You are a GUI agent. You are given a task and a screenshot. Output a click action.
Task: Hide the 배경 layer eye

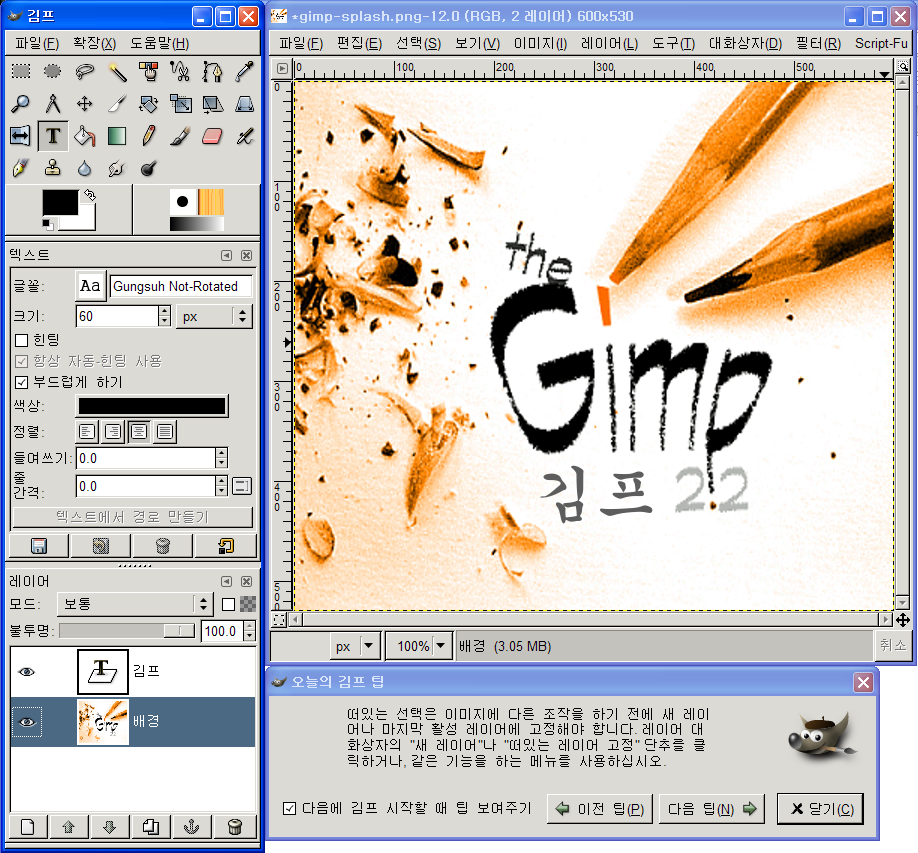tap(27, 722)
